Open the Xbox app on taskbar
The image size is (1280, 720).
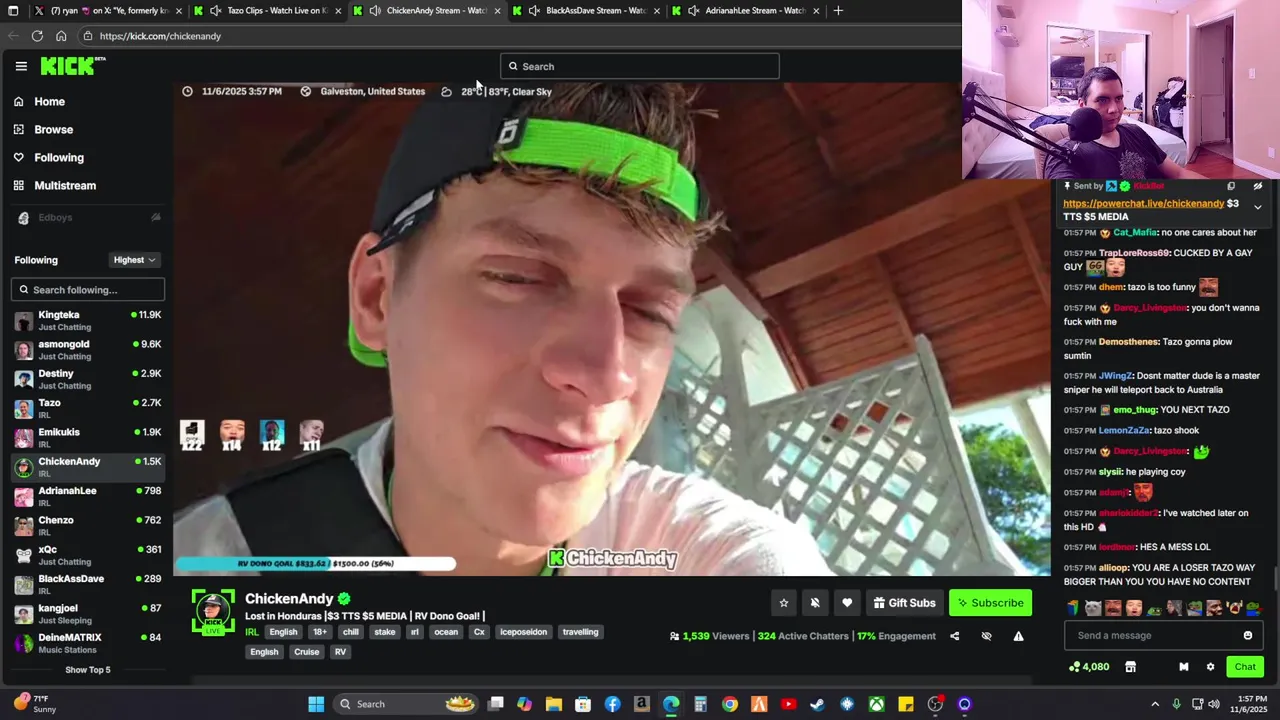(876, 704)
